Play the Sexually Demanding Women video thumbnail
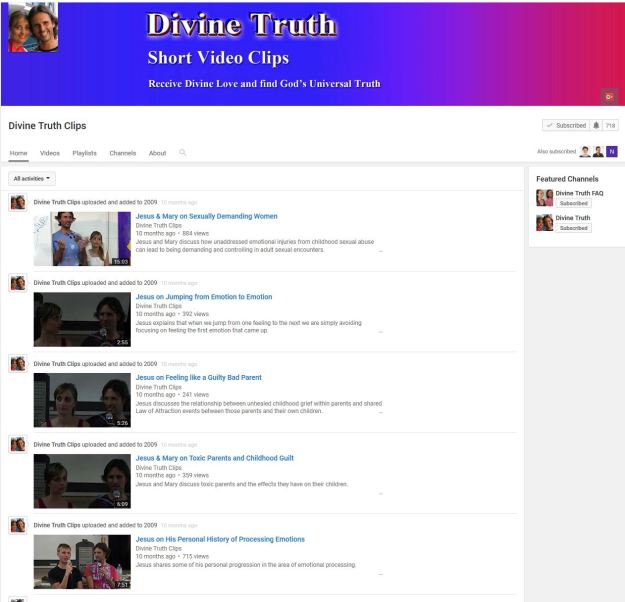Screen dimensions: 625x602 82,239
